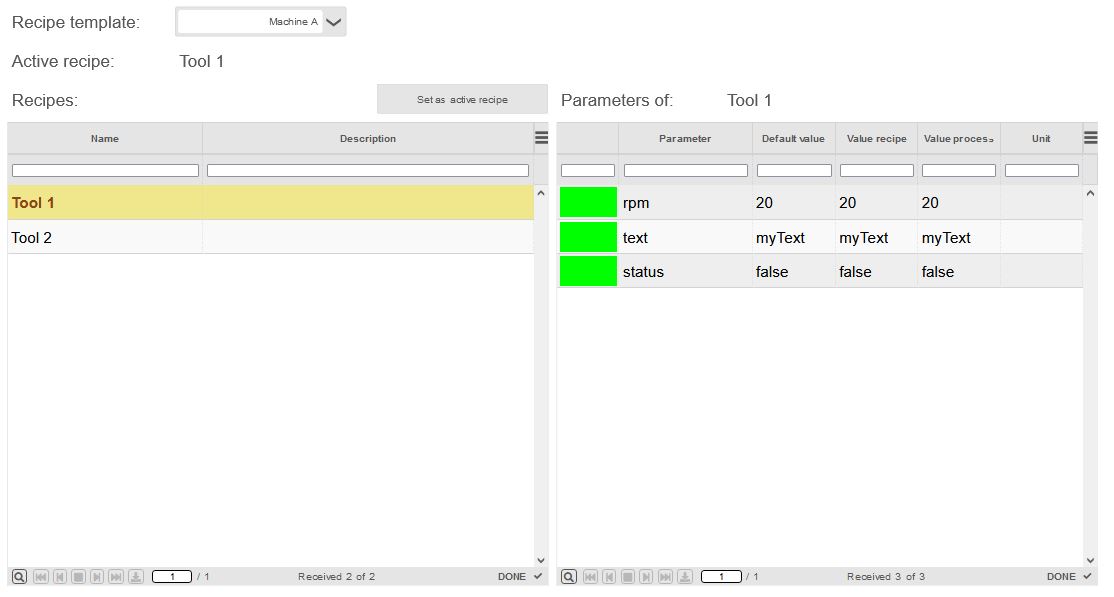Click stop loading icon in Recipes footer
This screenshot has height=597, width=1114.
78,577
